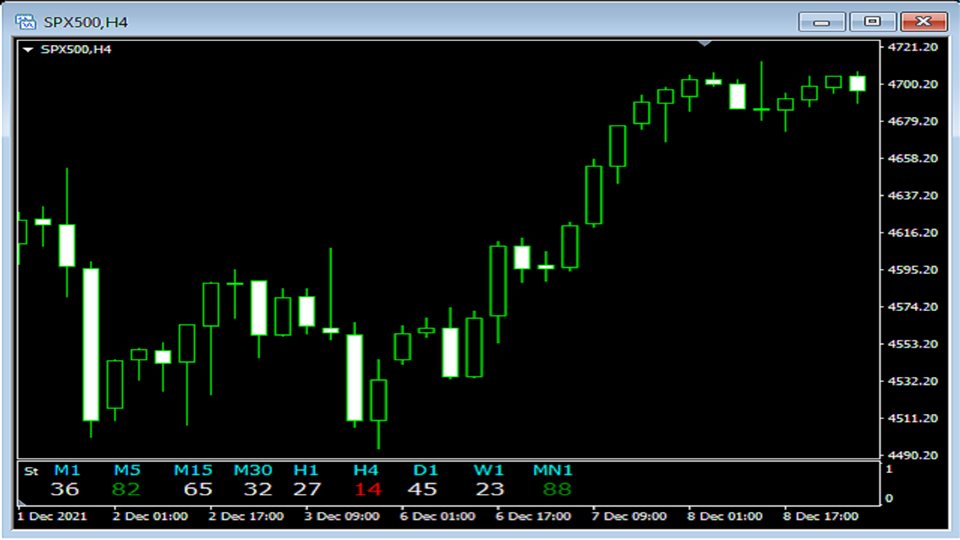The image size is (960, 540).
Task: Click the St indicator label
Action: tap(31, 471)
